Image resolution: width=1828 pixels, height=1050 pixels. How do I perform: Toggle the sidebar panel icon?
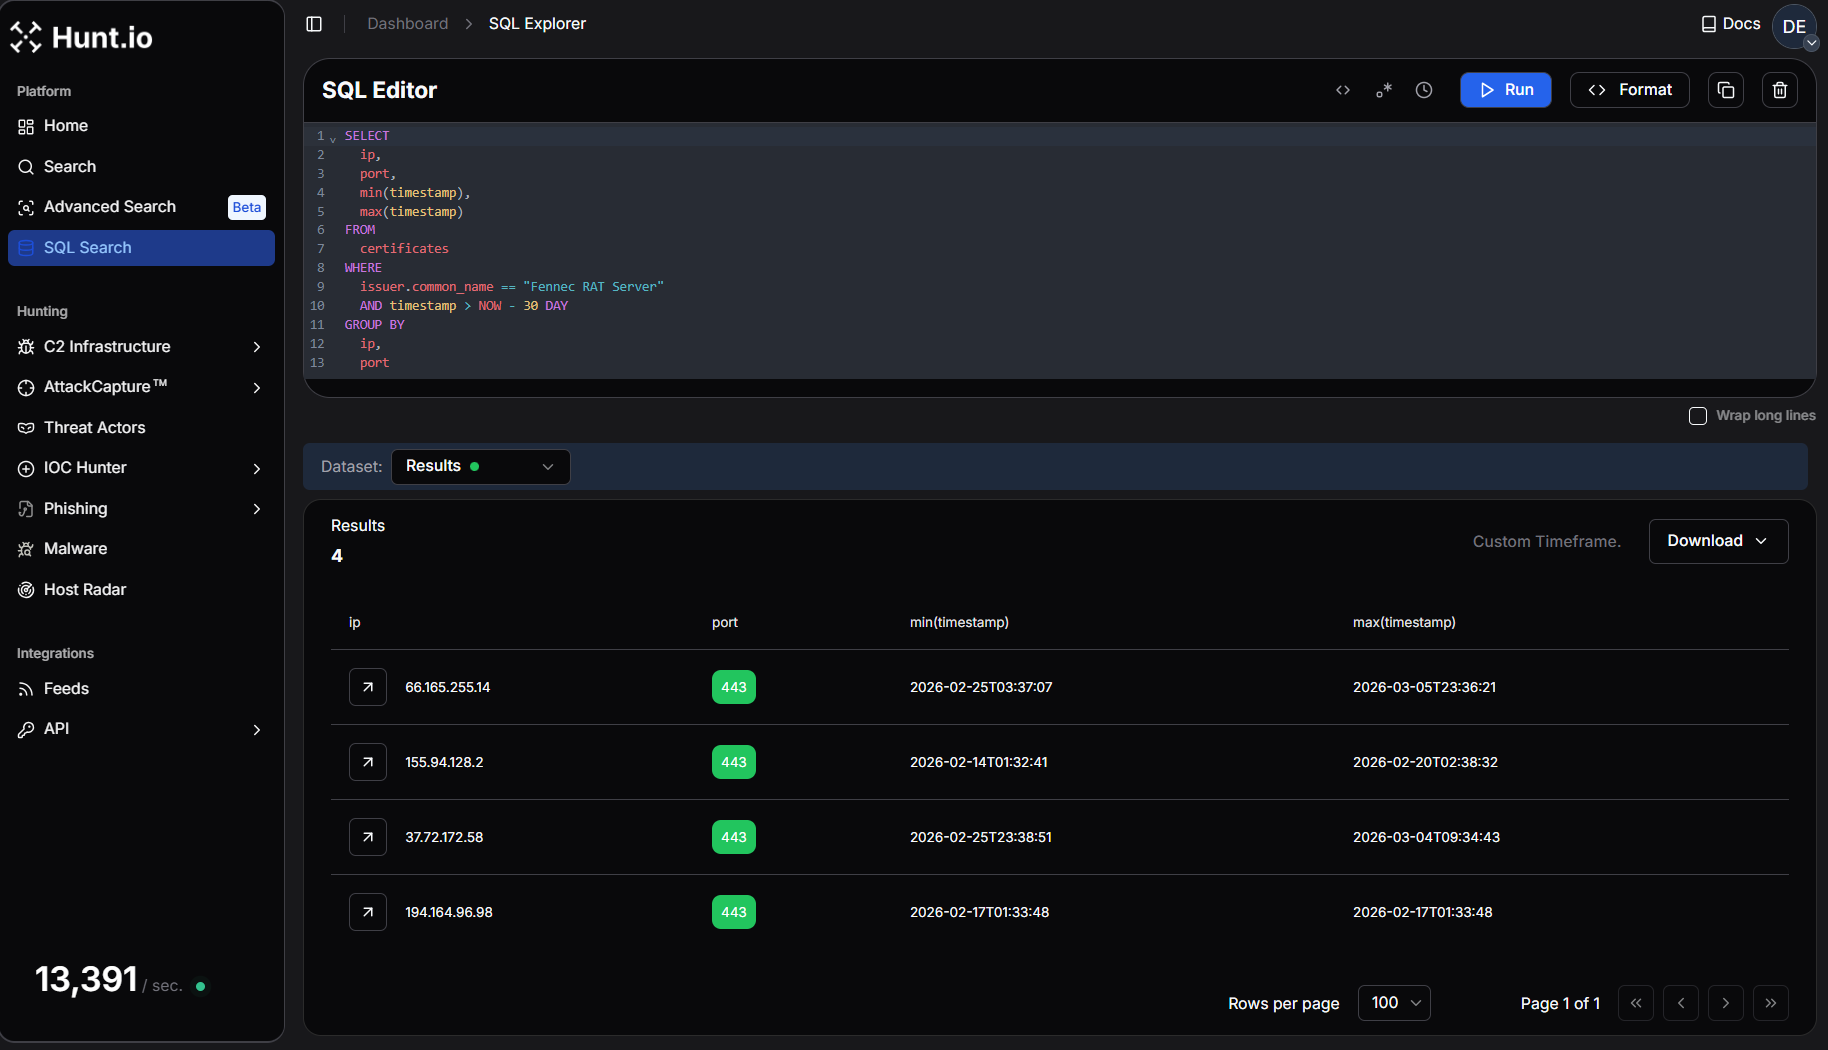pyautogui.click(x=314, y=24)
